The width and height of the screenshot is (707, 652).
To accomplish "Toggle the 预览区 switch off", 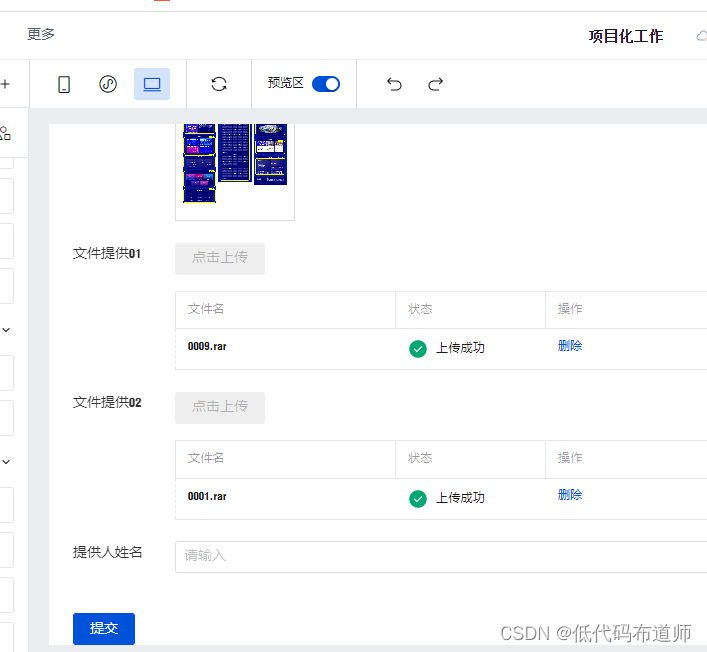I will click(x=326, y=84).
